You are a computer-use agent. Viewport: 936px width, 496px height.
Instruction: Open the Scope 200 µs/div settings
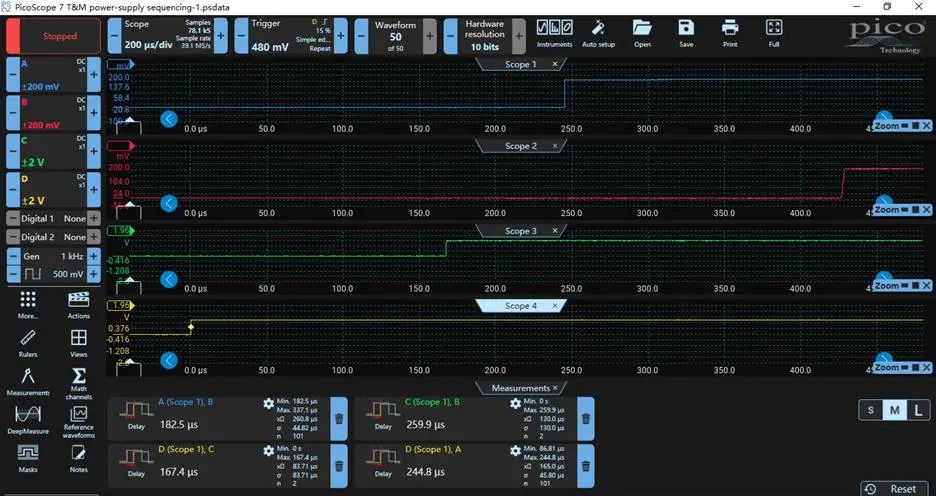(167, 36)
